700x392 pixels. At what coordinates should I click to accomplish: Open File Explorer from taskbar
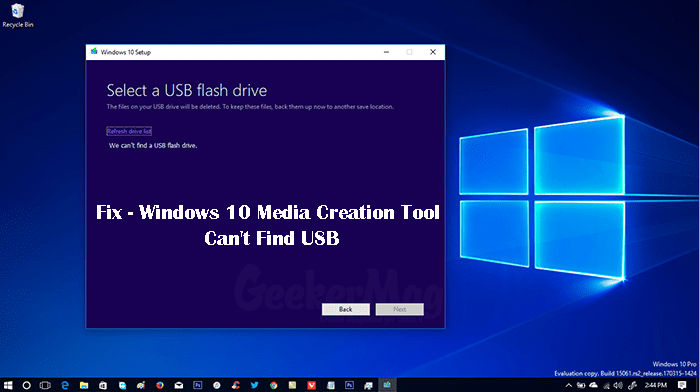point(84,385)
